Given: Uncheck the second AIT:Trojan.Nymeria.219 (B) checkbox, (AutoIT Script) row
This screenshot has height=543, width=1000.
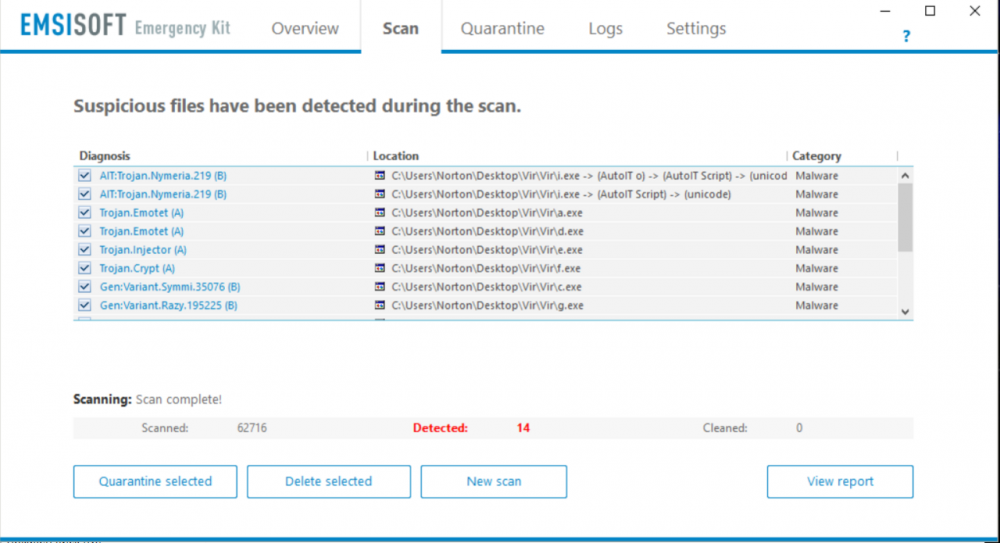Looking at the screenshot, I should pyautogui.click(x=85, y=194).
